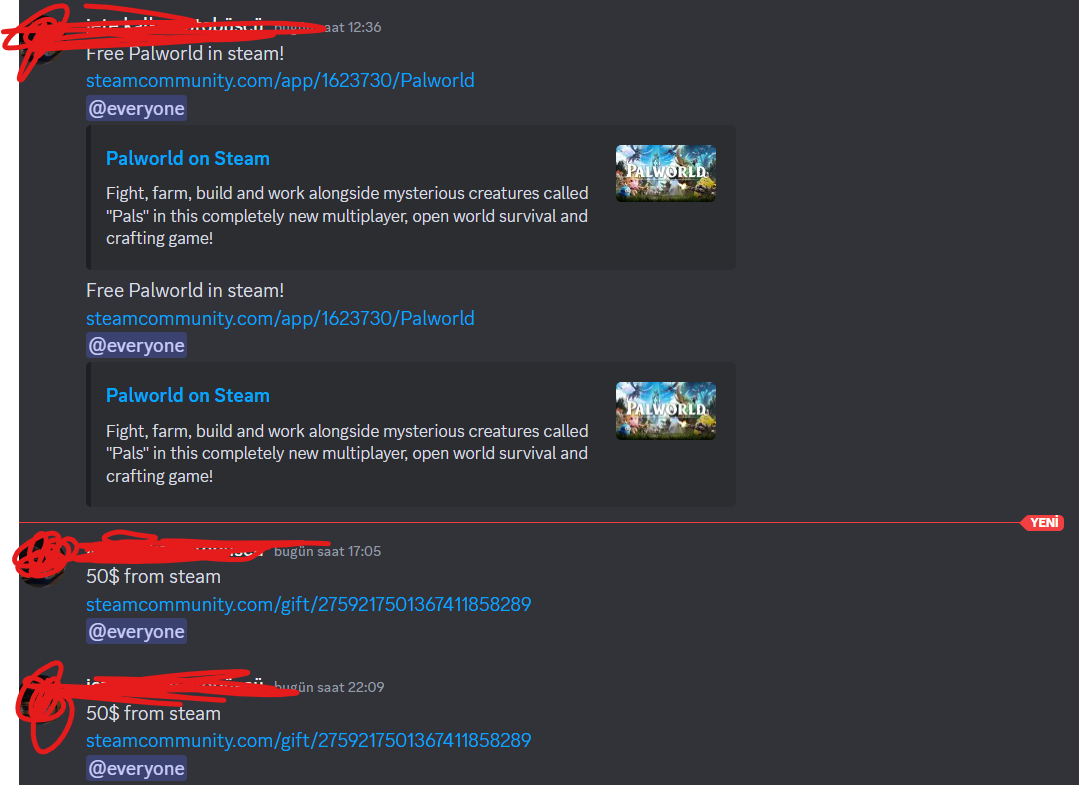Open second steamcommunity Palworld app link
Screen dimensions: 1079x785
pyautogui.click(x=280, y=319)
